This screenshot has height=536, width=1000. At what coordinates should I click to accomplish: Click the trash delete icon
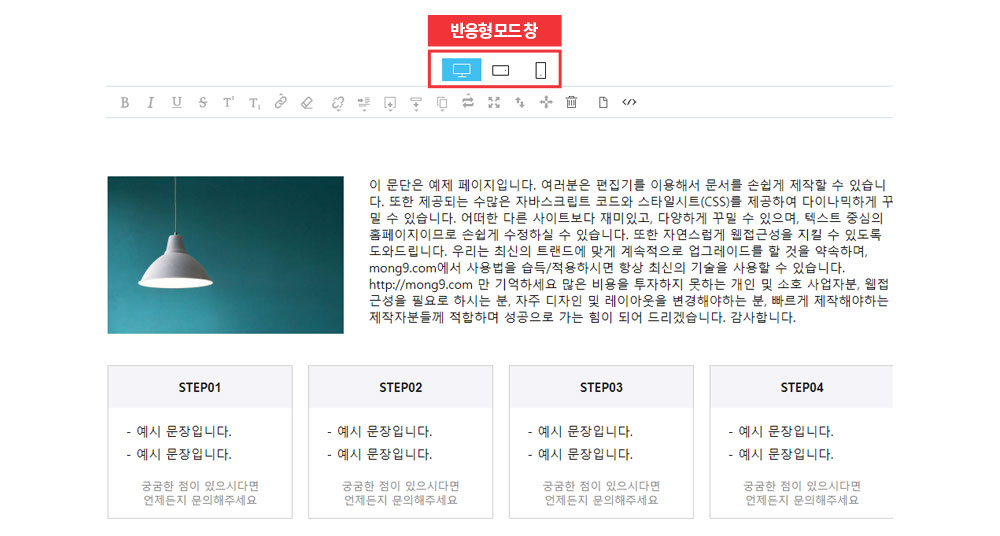click(x=572, y=102)
